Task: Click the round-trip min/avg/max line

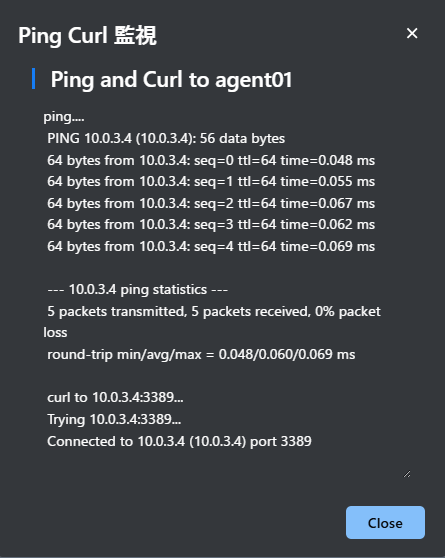Action: (x=201, y=355)
